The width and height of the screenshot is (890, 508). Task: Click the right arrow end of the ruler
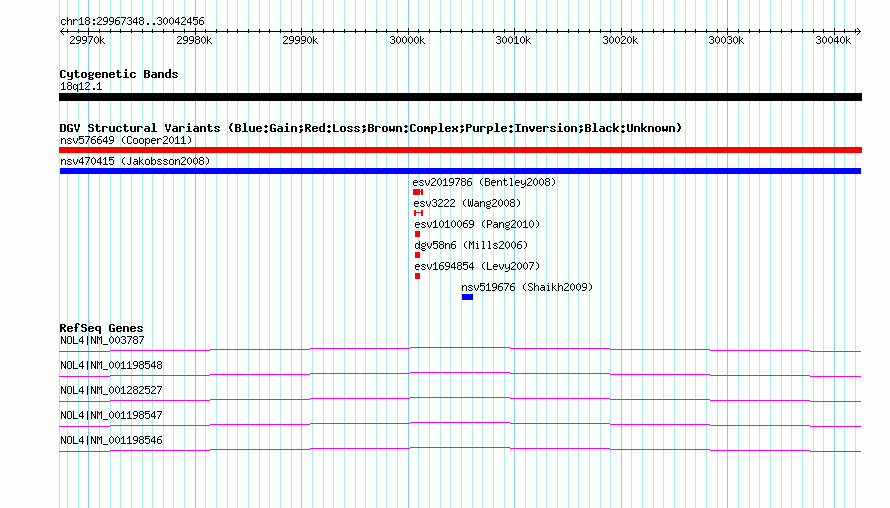point(858,31)
